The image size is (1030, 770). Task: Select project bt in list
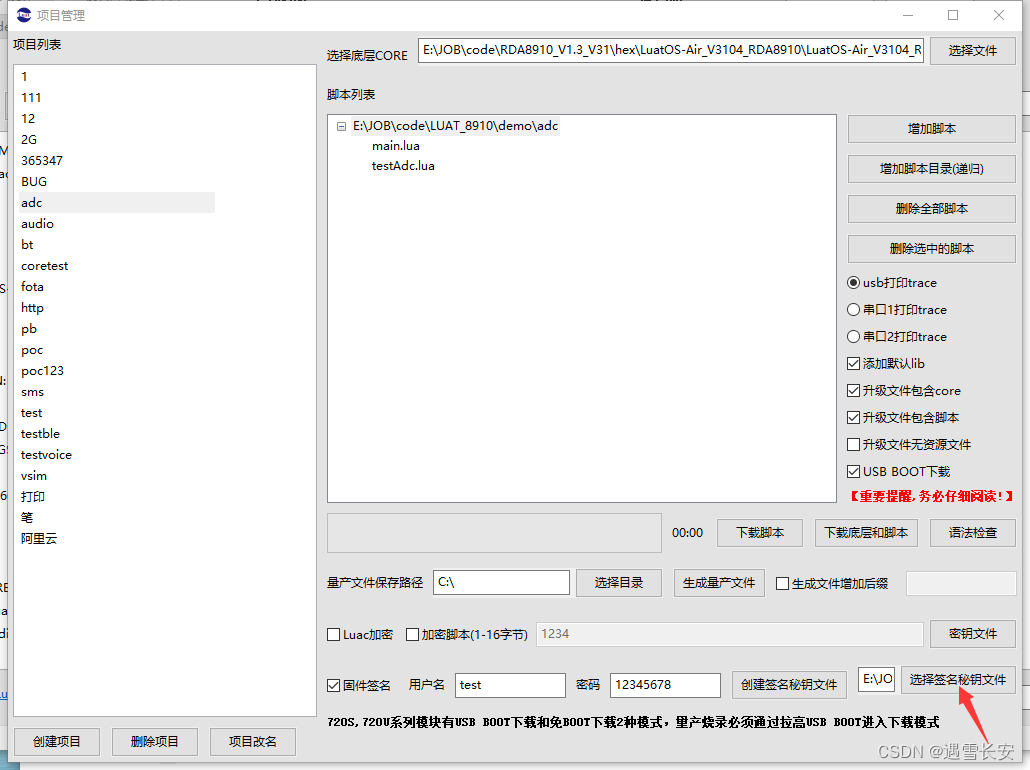coord(27,244)
